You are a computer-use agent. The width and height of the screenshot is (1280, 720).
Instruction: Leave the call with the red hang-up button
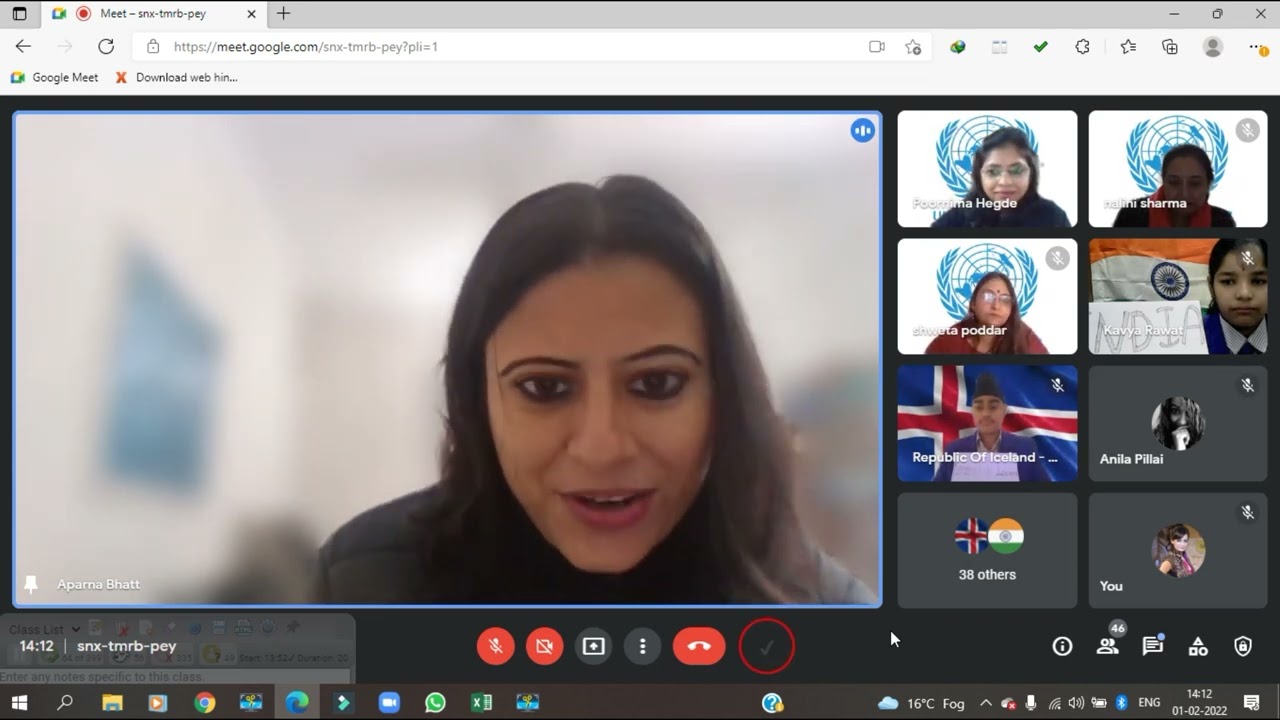coord(699,646)
